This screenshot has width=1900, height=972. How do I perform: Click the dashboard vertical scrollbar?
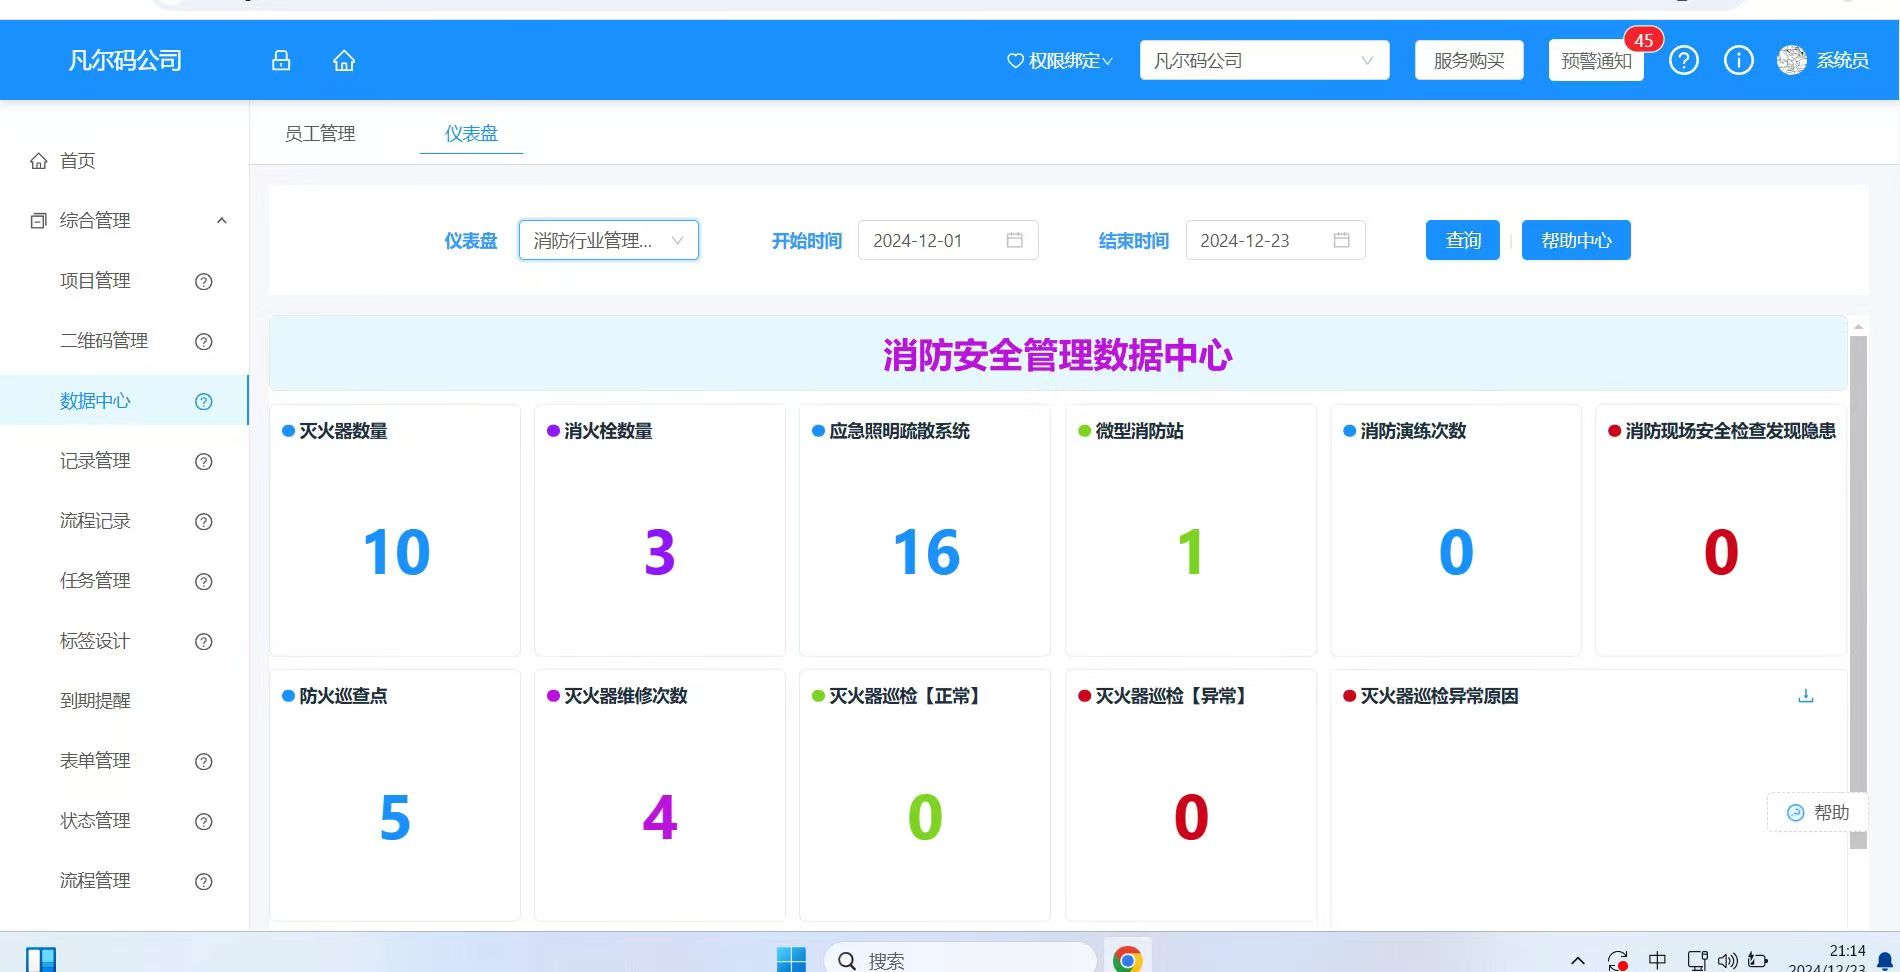pos(1858,590)
